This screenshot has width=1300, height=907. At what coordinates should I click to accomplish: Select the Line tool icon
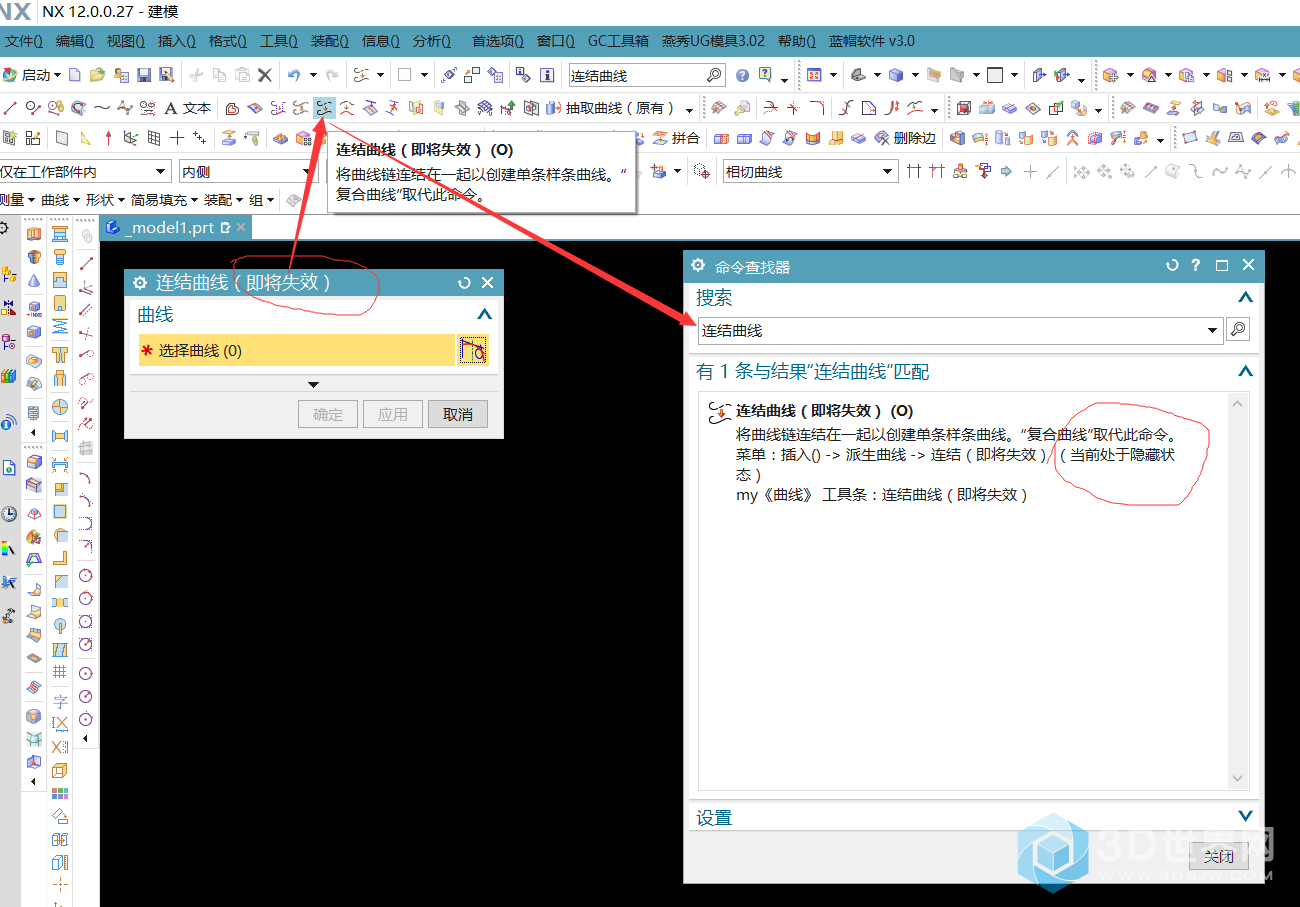pyautogui.click(x=10, y=108)
